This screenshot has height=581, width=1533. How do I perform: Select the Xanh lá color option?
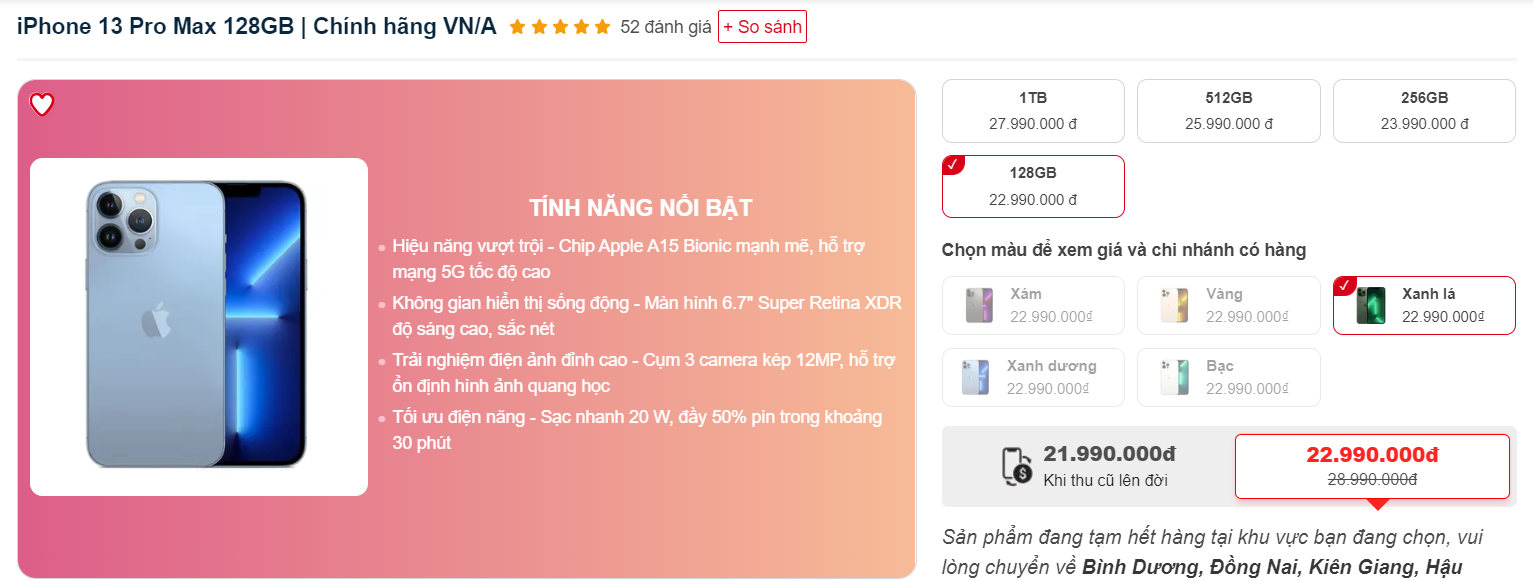pos(1424,305)
